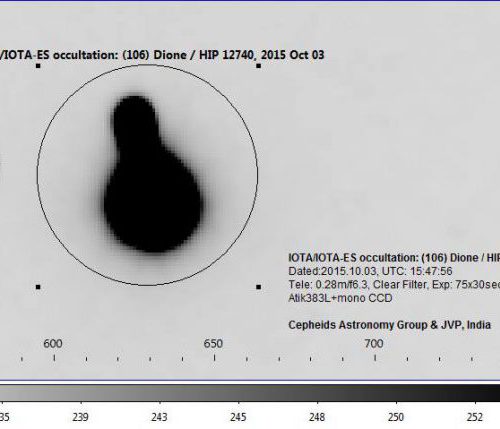
Task: Click the grayscale scale value '252'
Action: click(475, 417)
